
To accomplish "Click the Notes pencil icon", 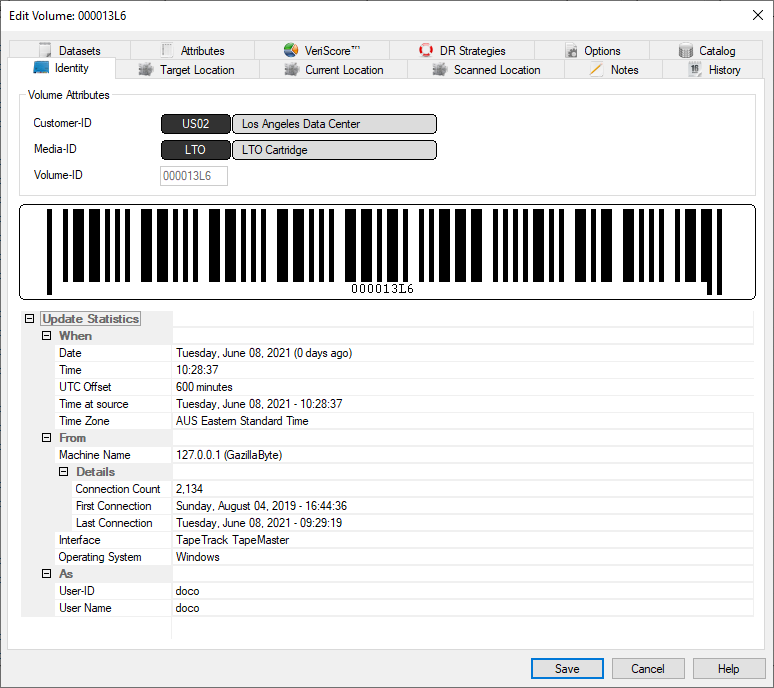I will pyautogui.click(x=596, y=70).
